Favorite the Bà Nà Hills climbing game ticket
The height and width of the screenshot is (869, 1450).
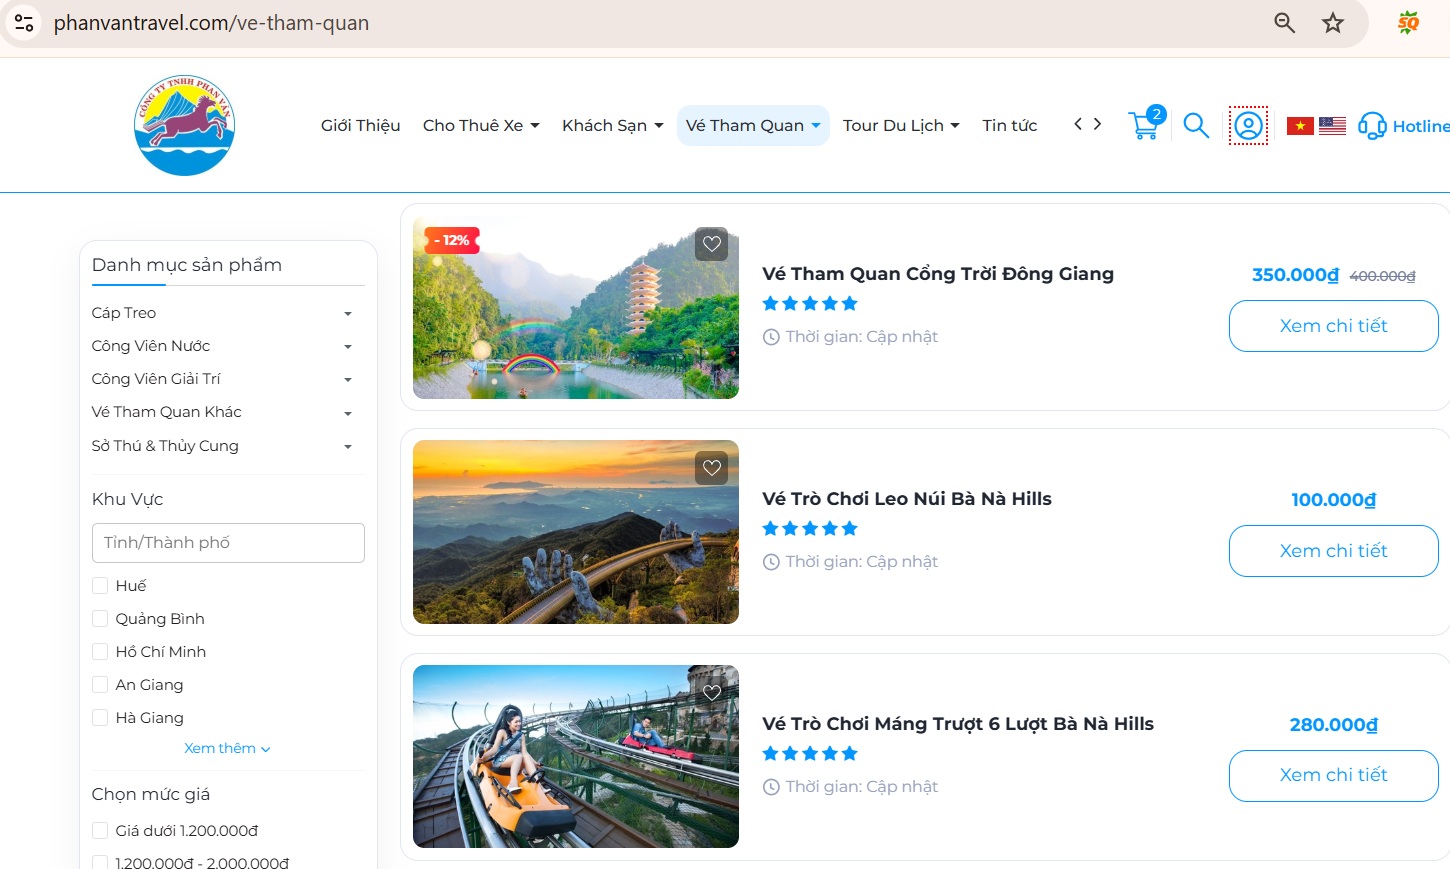point(711,467)
